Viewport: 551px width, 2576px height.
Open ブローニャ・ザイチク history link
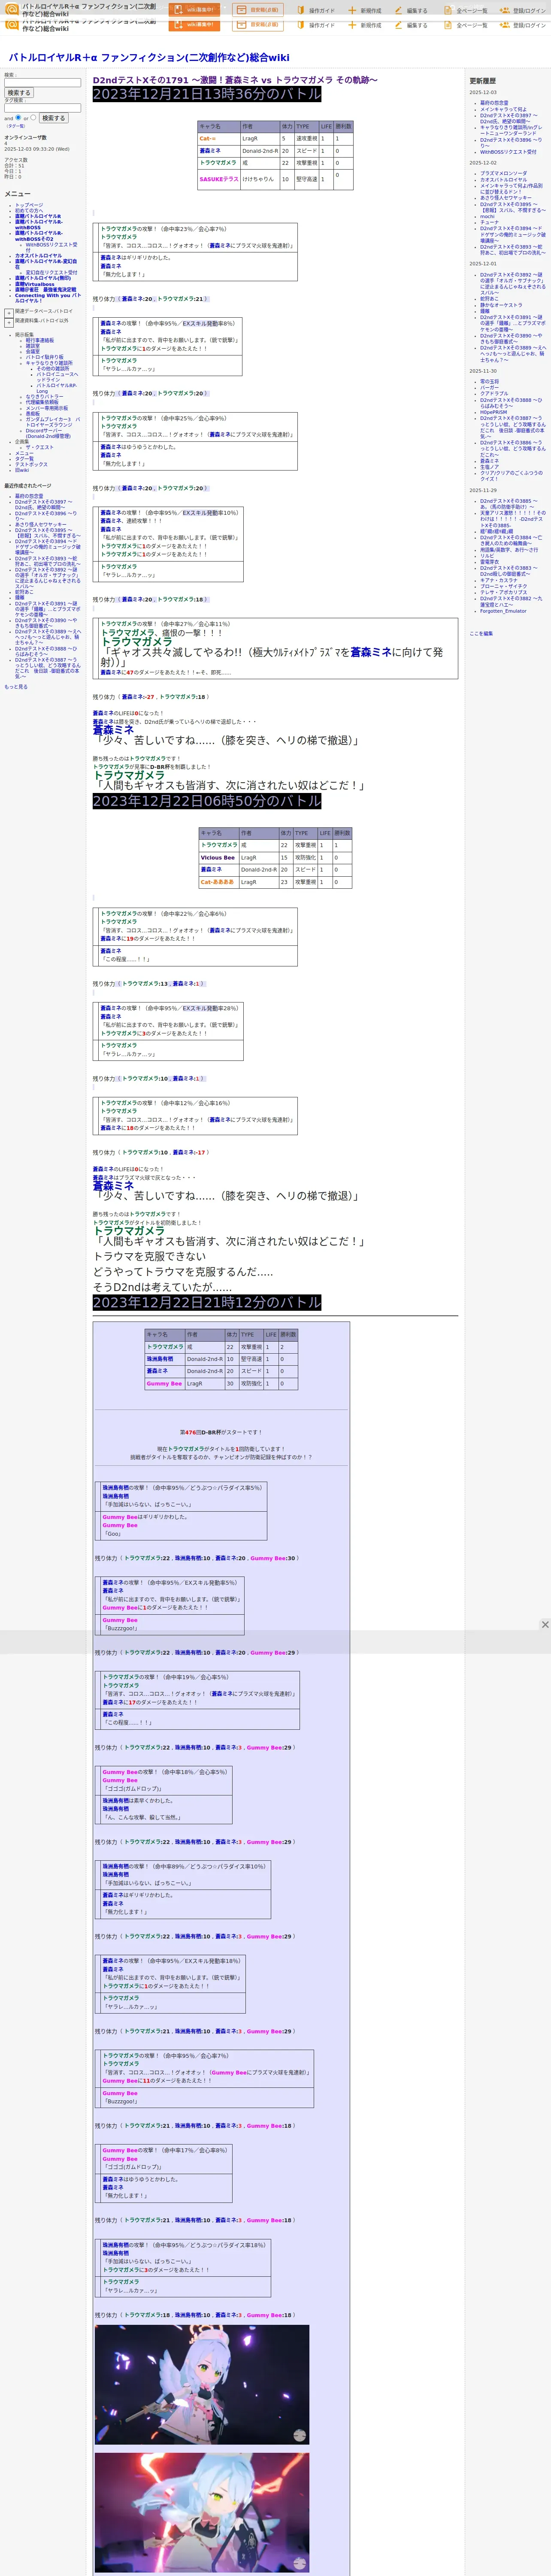pyautogui.click(x=503, y=586)
